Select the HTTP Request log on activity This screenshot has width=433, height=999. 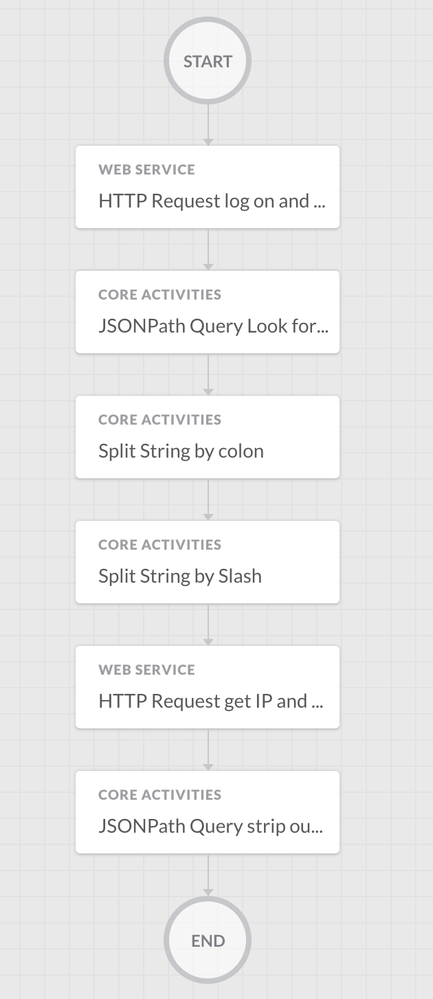208,187
